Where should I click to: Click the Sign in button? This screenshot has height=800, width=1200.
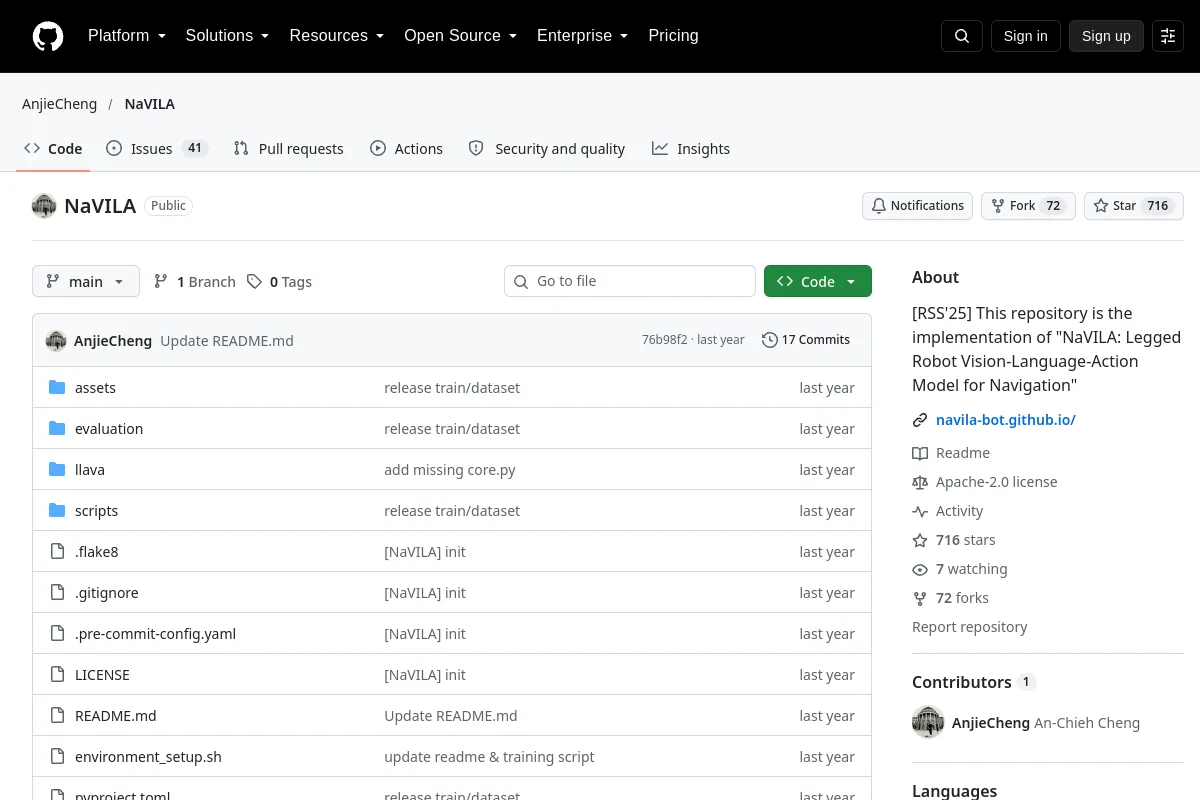1025,36
